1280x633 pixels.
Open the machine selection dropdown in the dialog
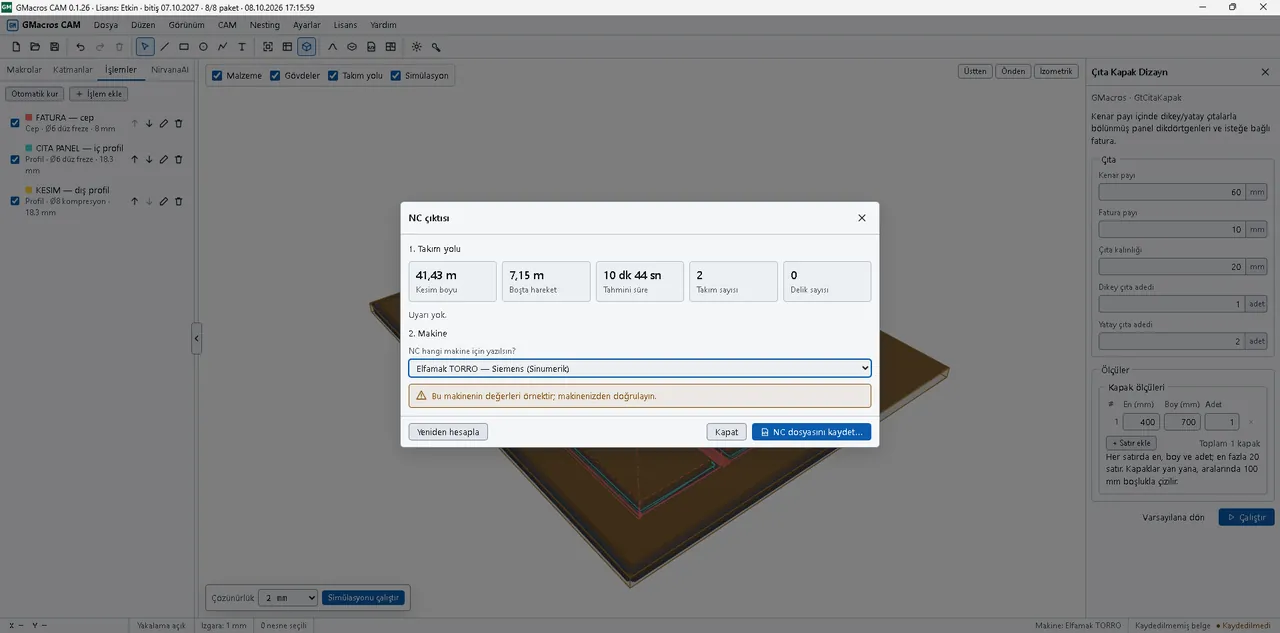[x=640, y=368]
